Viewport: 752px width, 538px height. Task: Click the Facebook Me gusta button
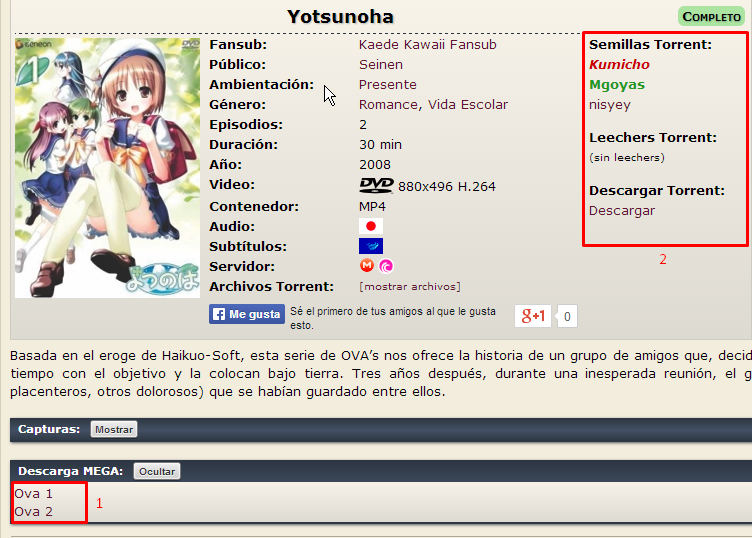pos(246,314)
